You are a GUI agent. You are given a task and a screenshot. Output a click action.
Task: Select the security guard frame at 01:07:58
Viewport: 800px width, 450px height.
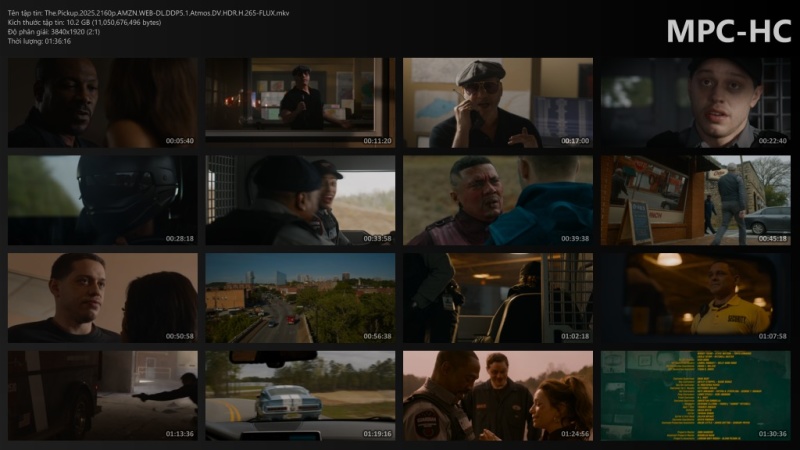695,298
